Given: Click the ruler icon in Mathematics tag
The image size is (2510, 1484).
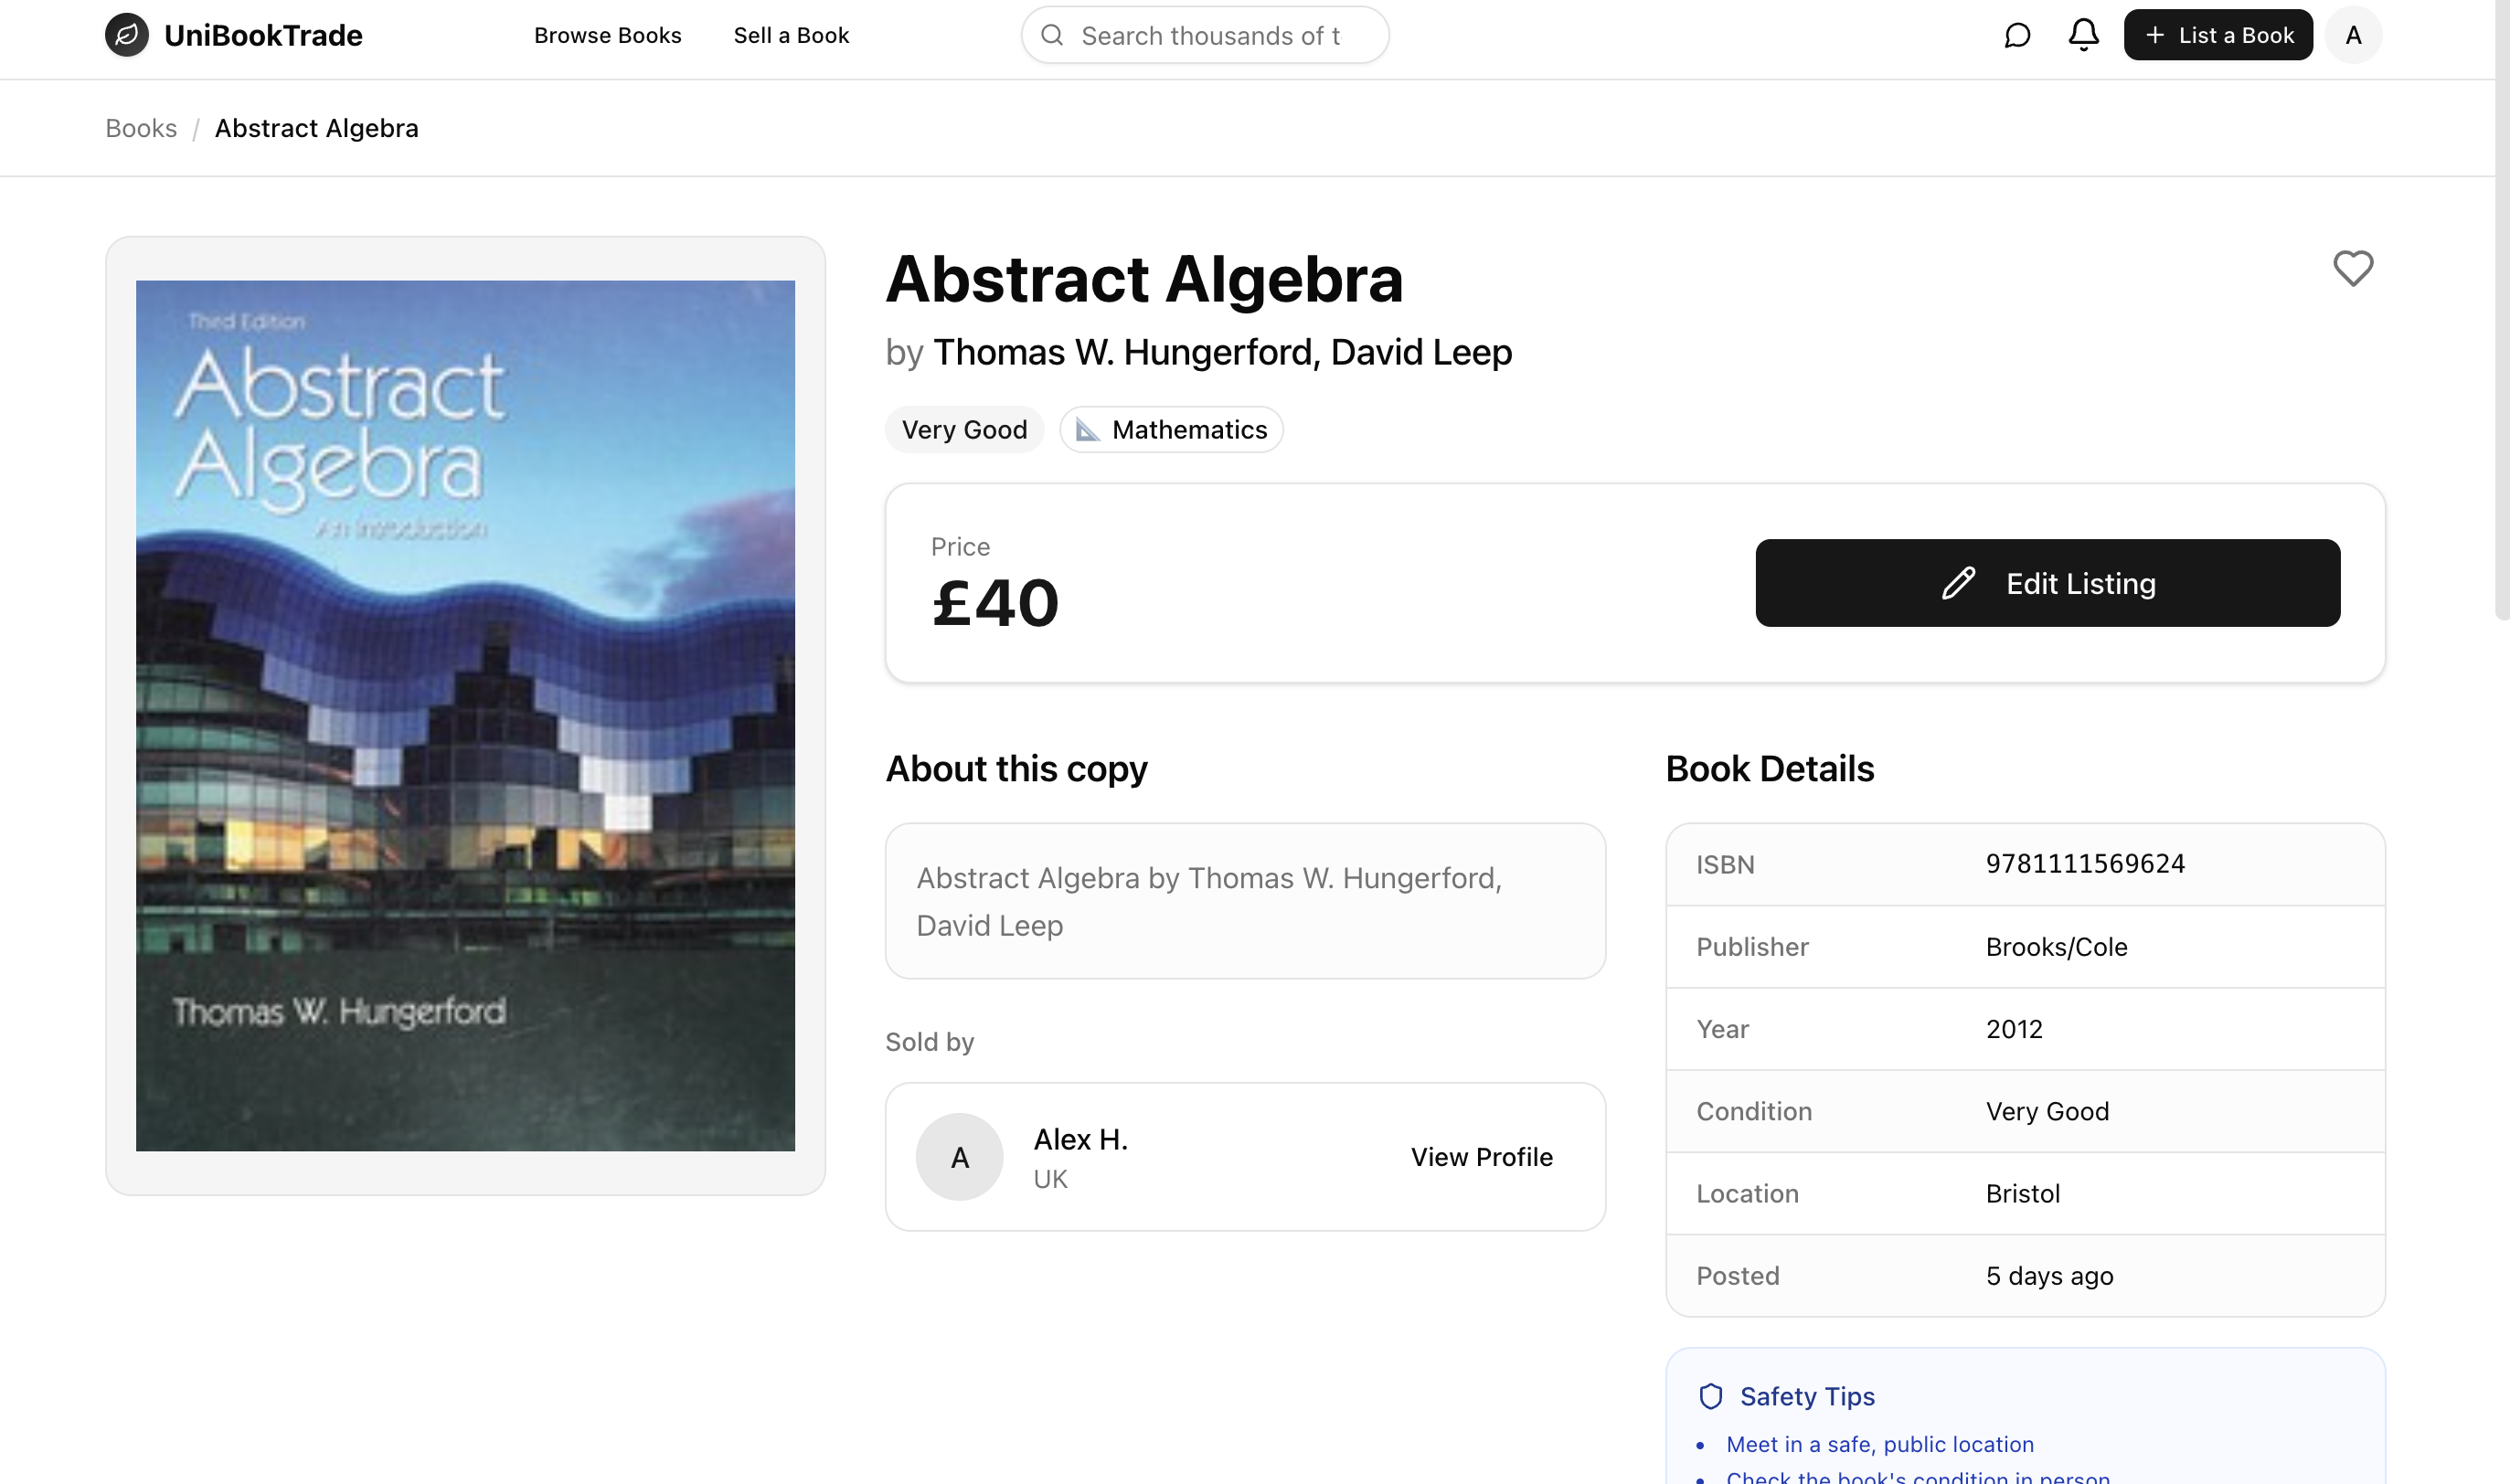Looking at the screenshot, I should click(1089, 429).
